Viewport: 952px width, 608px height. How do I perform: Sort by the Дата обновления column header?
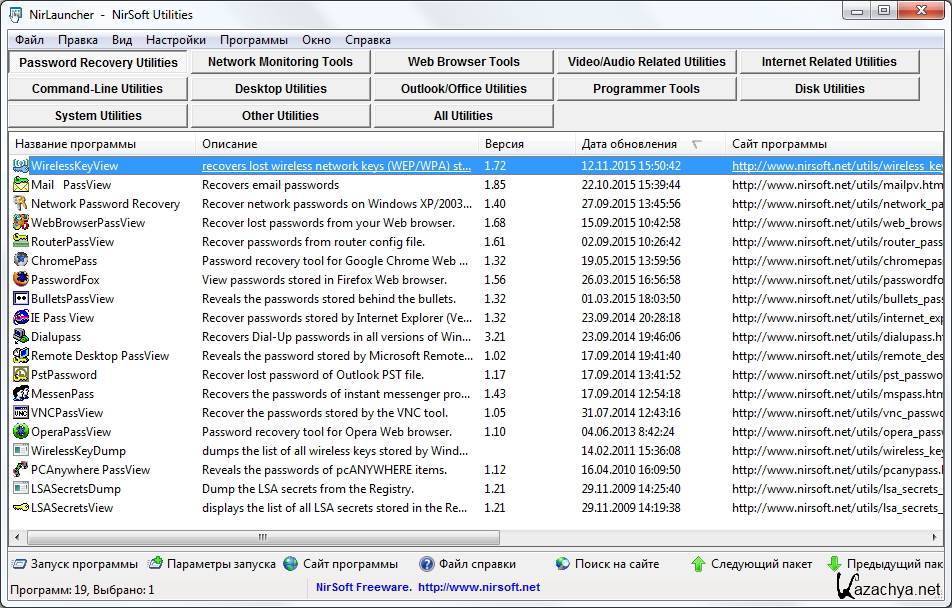[x=630, y=144]
